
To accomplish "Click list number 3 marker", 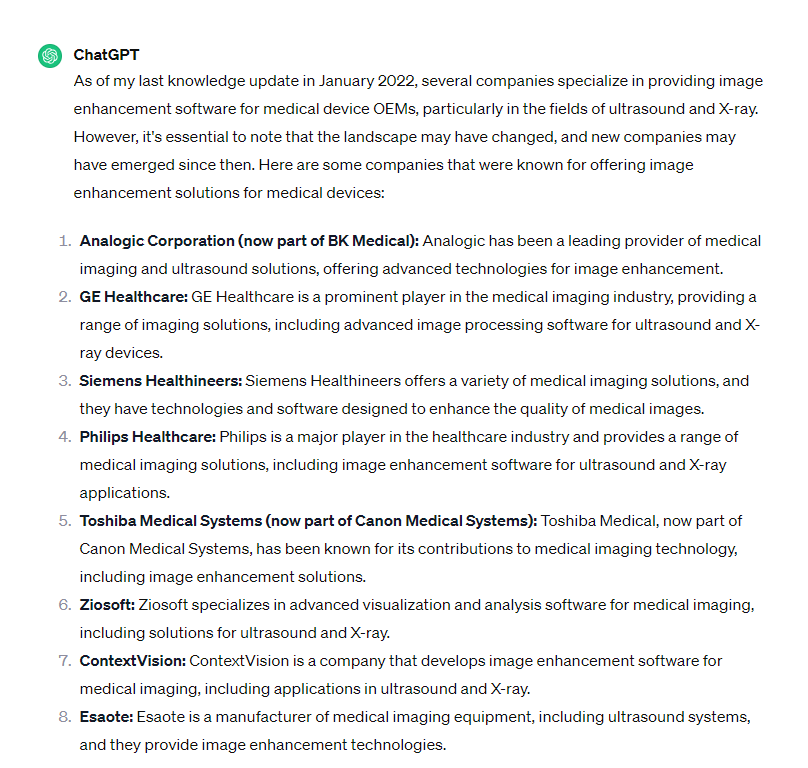I will point(64,381).
